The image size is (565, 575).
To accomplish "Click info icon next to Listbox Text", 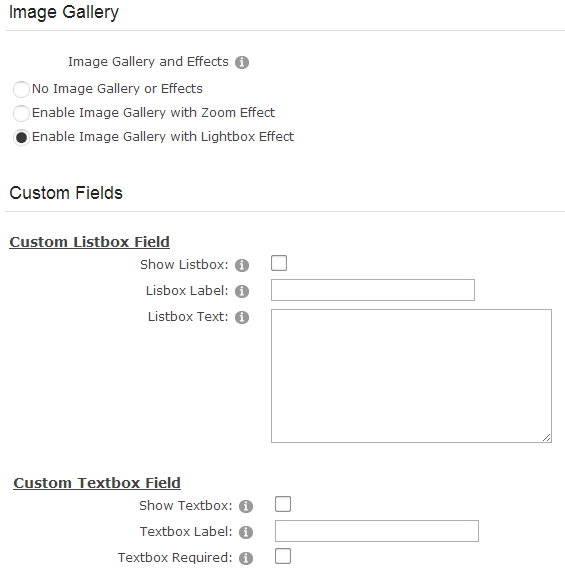I will 242,317.
